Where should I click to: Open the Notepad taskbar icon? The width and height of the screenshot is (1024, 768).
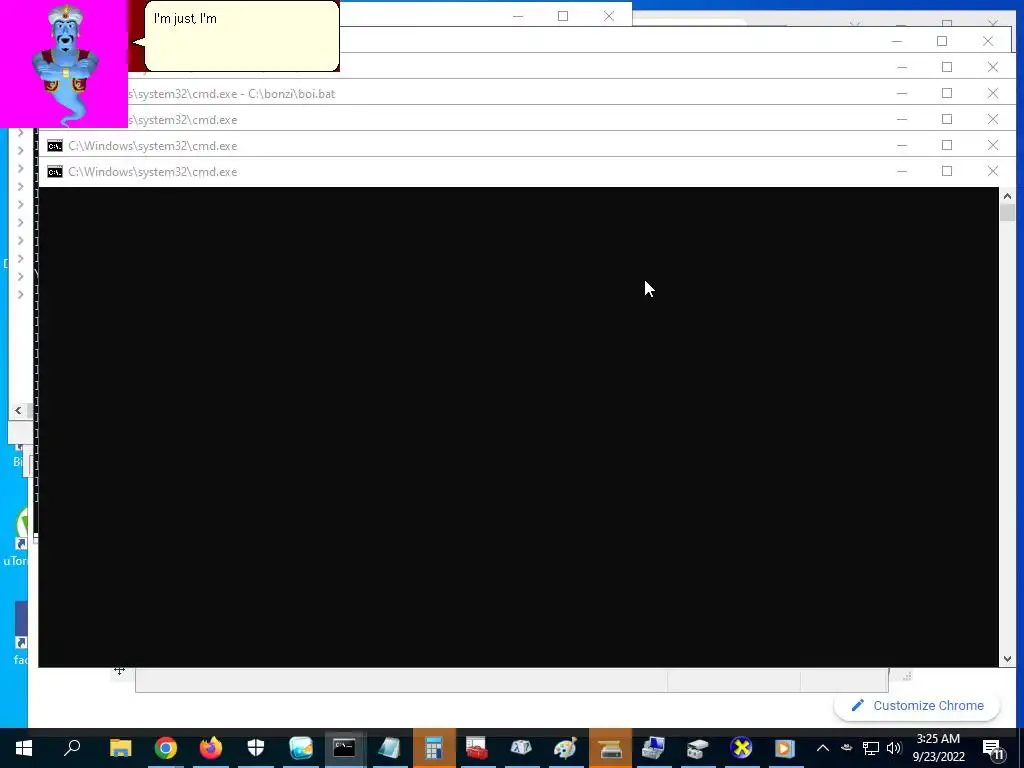click(x=389, y=748)
